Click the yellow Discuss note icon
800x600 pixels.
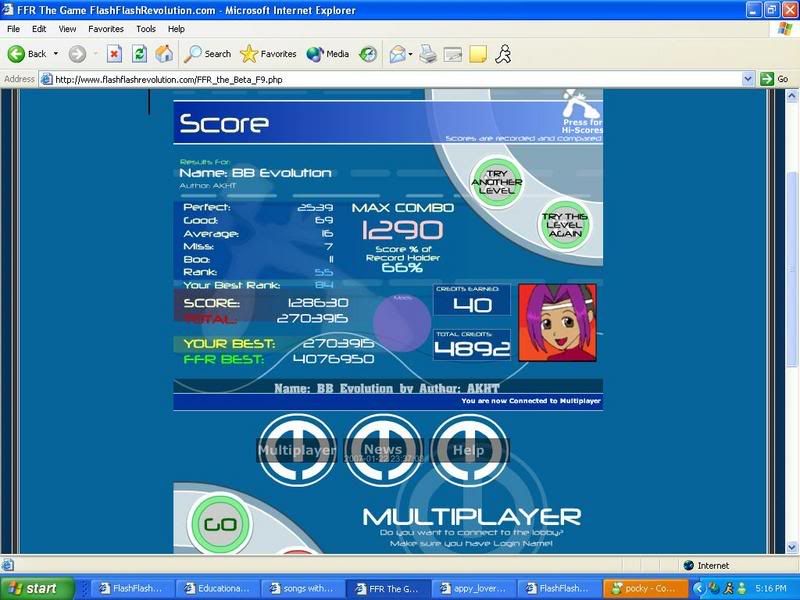coord(478,54)
